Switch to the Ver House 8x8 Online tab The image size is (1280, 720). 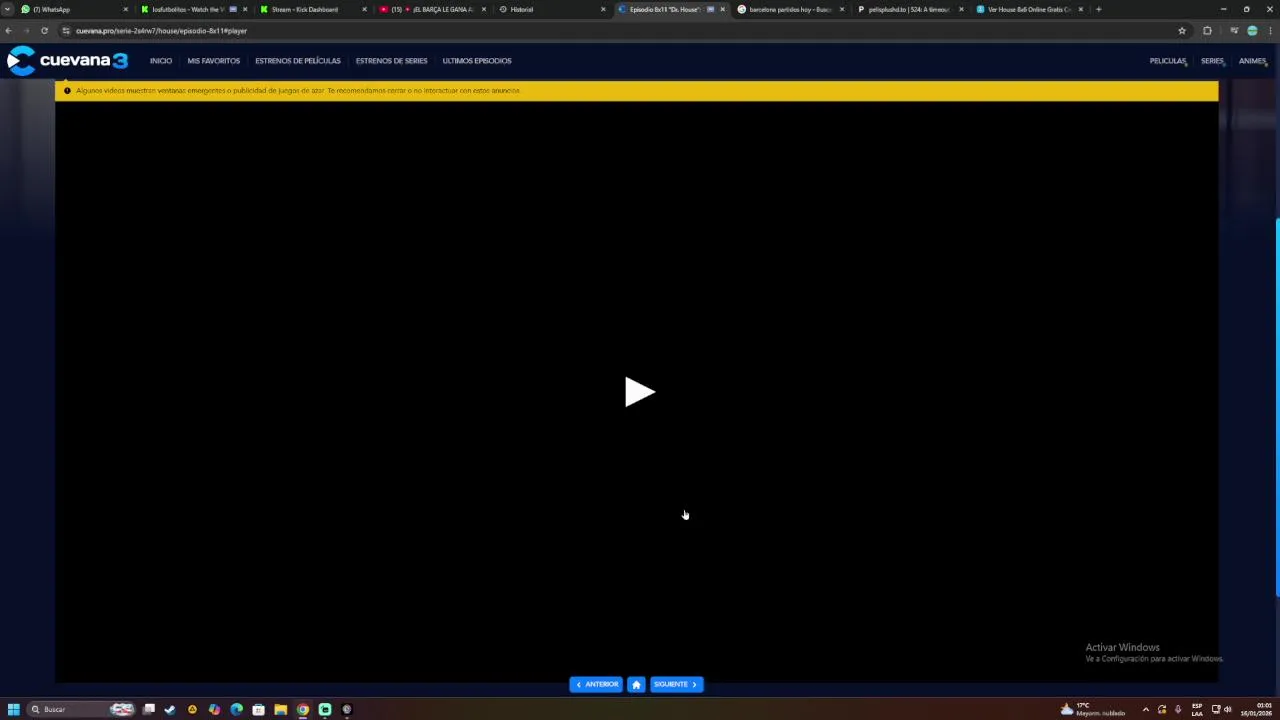click(1028, 9)
